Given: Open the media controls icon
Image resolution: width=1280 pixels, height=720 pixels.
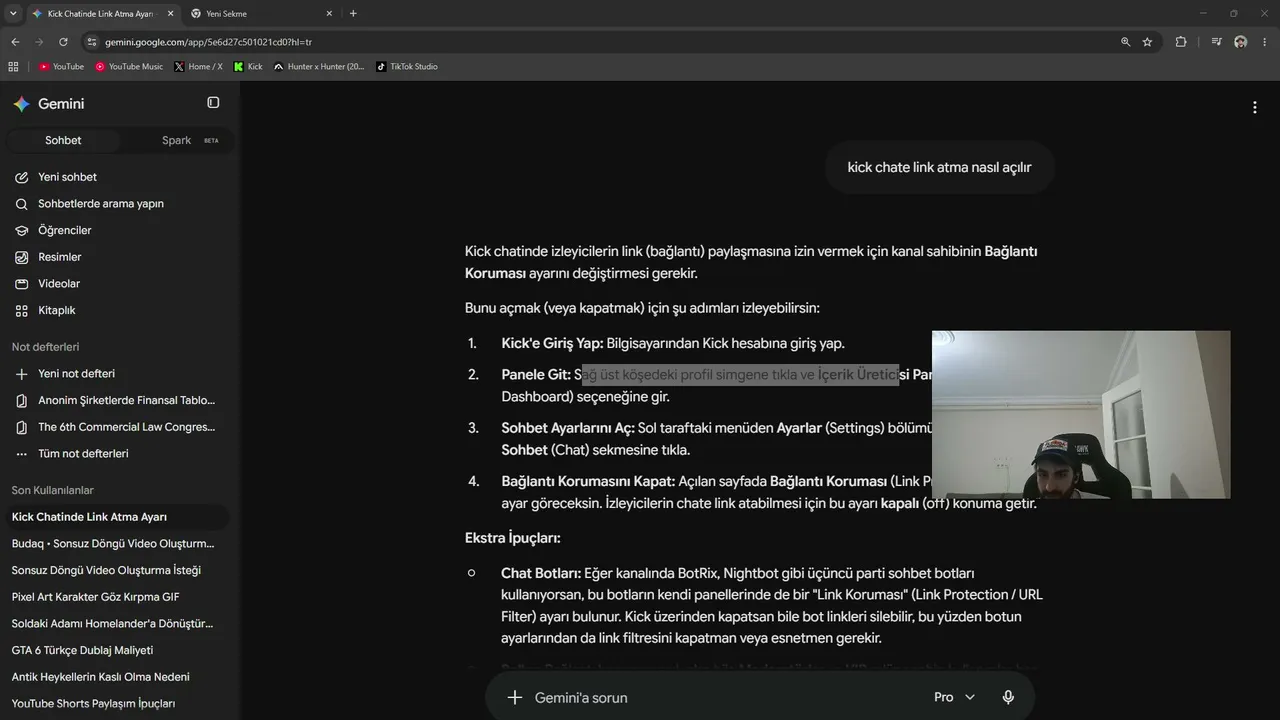Looking at the screenshot, I should [x=1216, y=42].
